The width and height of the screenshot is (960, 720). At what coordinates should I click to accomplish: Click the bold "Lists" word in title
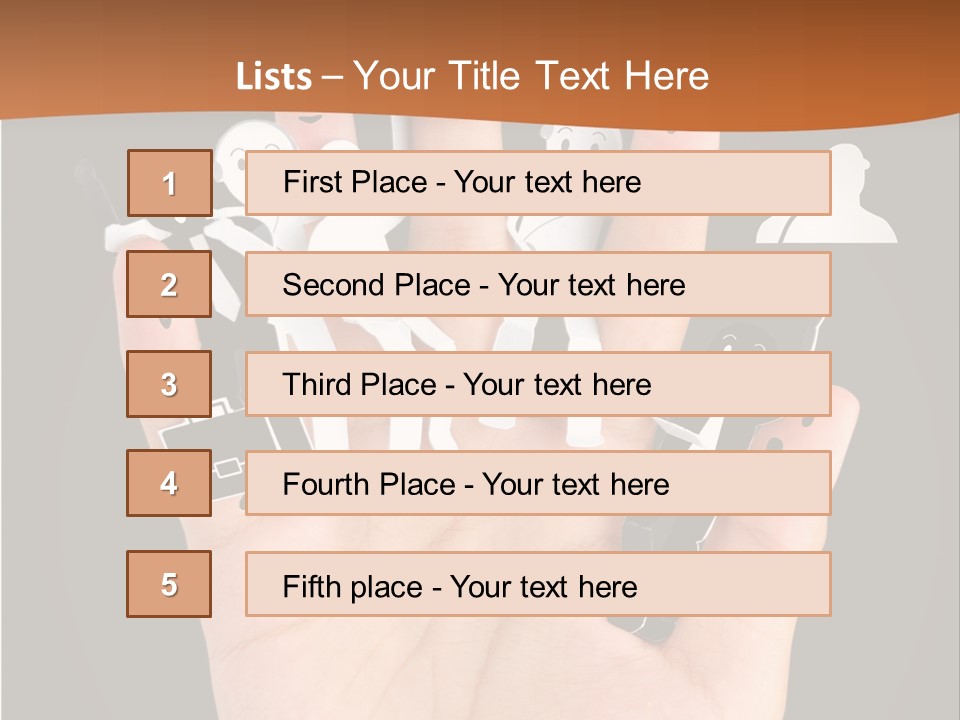274,76
